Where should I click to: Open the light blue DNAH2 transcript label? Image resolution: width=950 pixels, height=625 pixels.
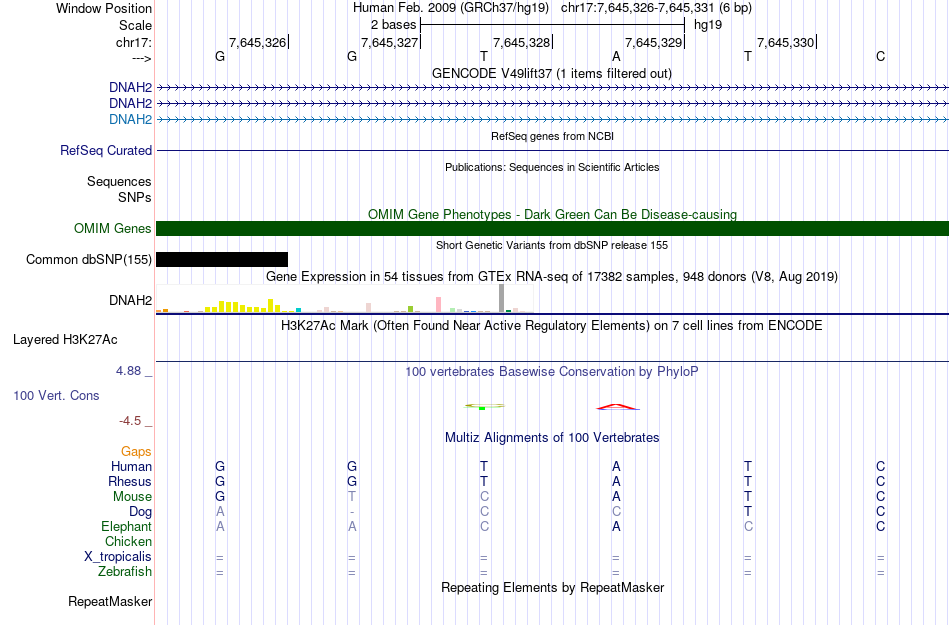[130, 119]
